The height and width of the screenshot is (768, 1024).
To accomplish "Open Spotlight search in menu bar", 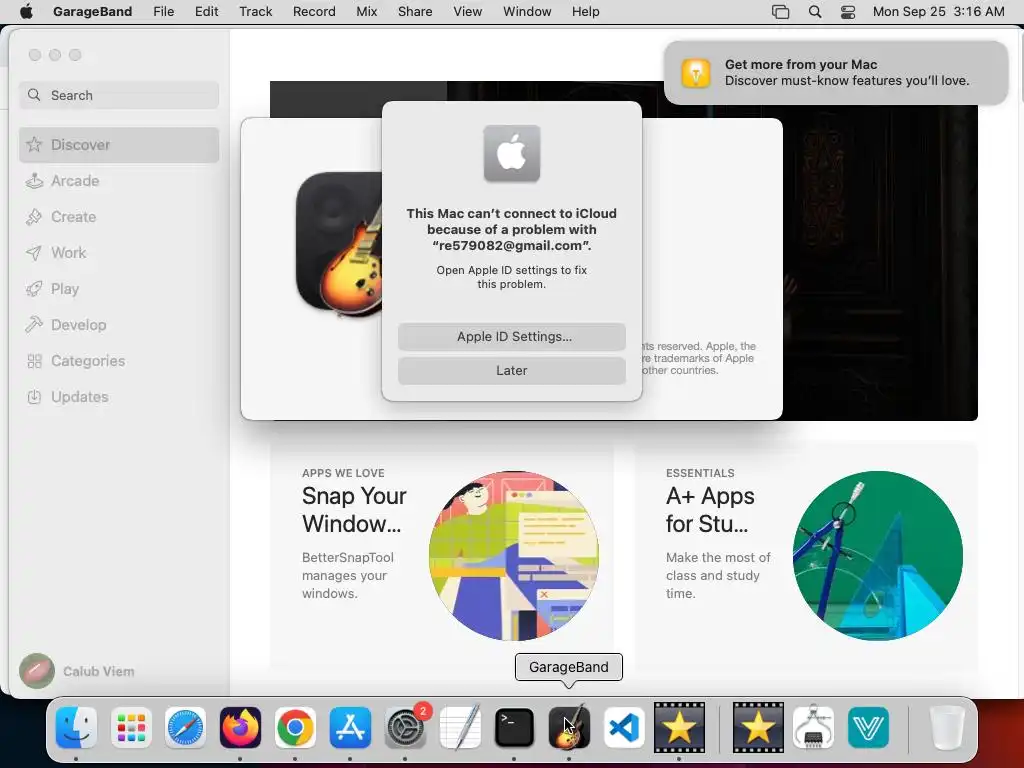I will (815, 12).
